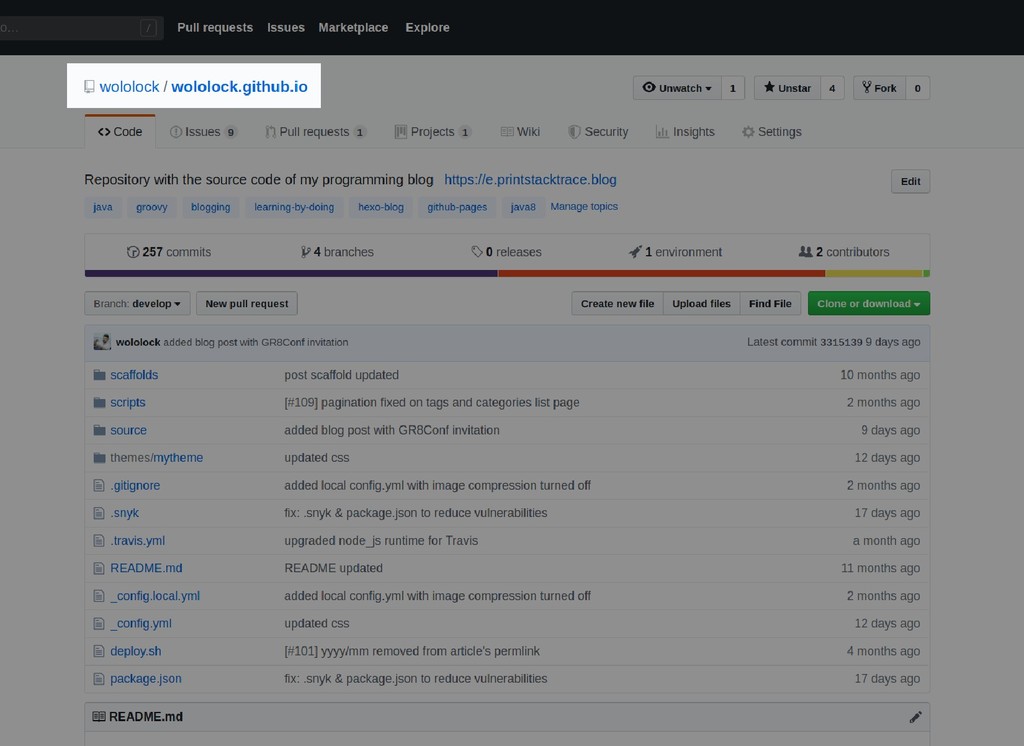1024x746 pixels.
Task: Click the purple segment of language bar
Action: click(x=291, y=274)
